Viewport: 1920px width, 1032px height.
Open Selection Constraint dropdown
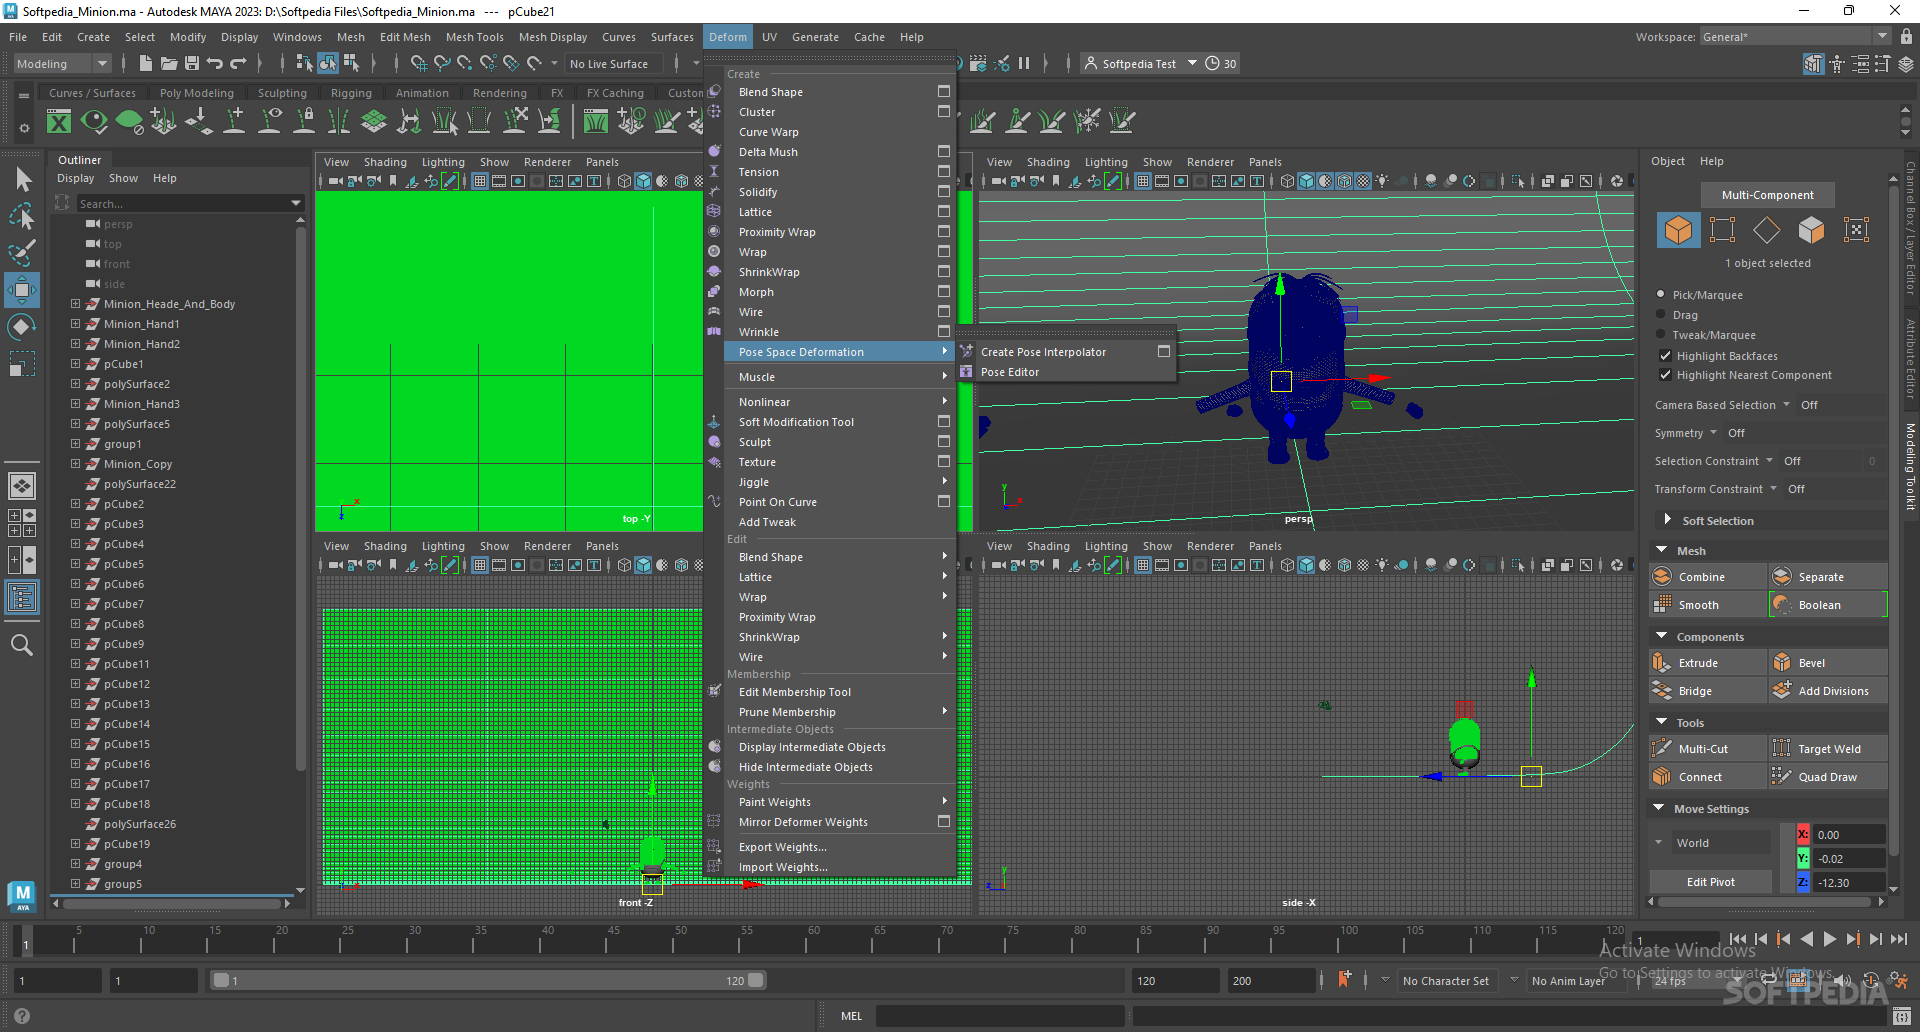tap(1769, 460)
